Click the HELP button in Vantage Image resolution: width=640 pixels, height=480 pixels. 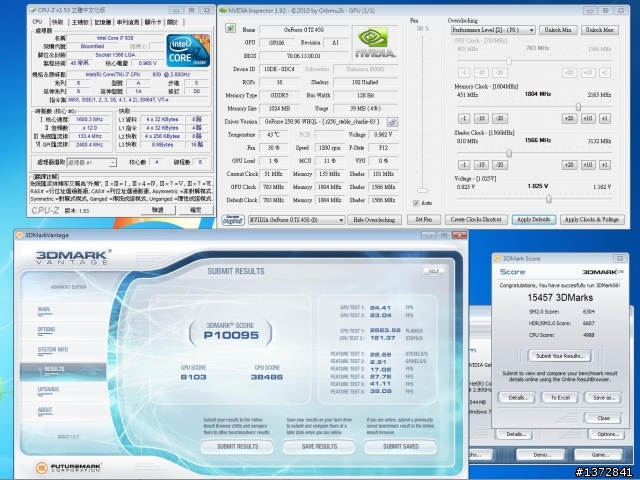[433, 271]
